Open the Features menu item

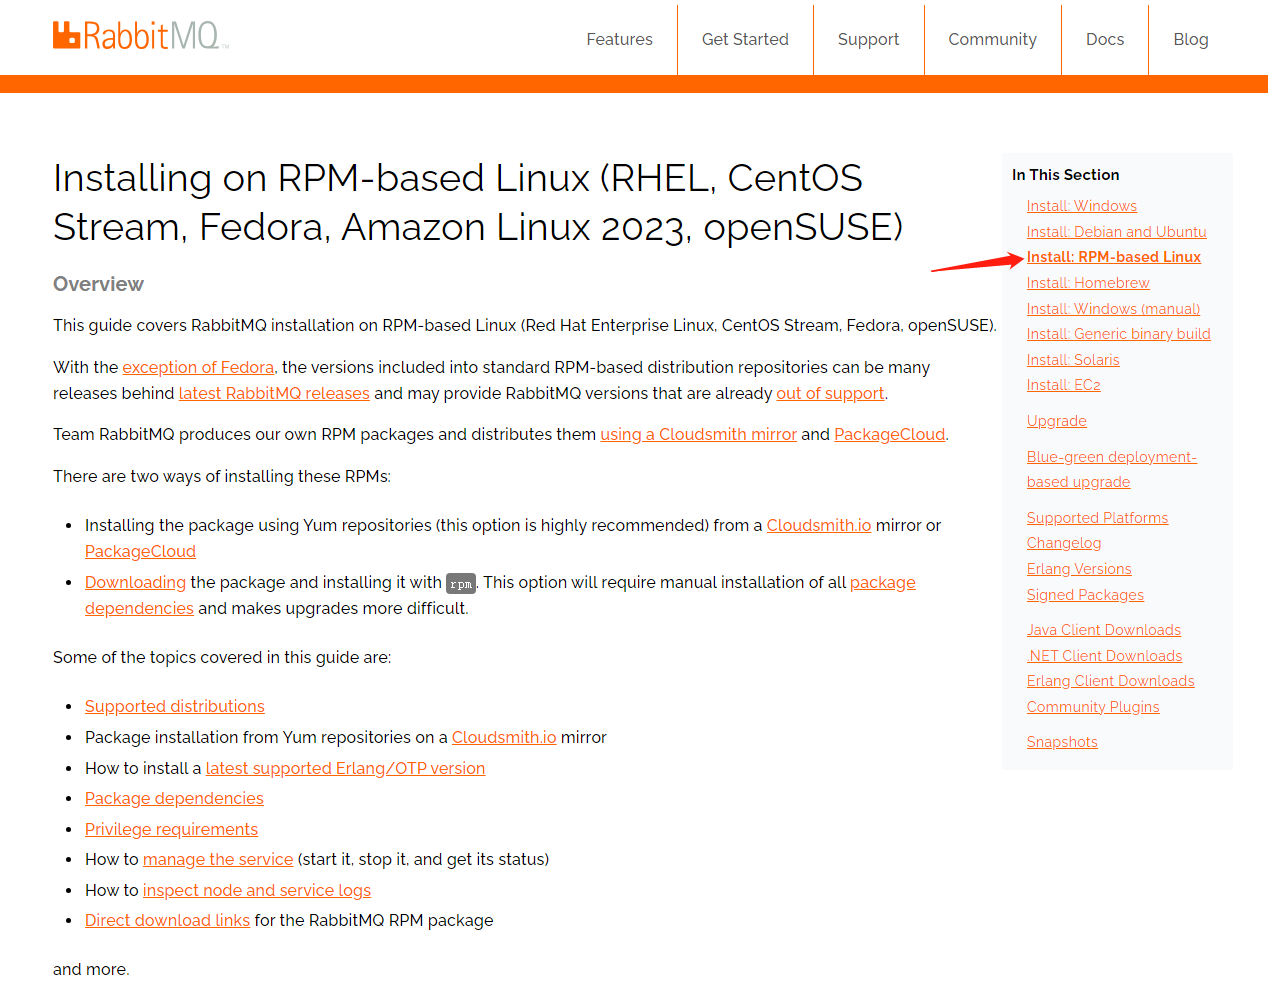coord(619,39)
